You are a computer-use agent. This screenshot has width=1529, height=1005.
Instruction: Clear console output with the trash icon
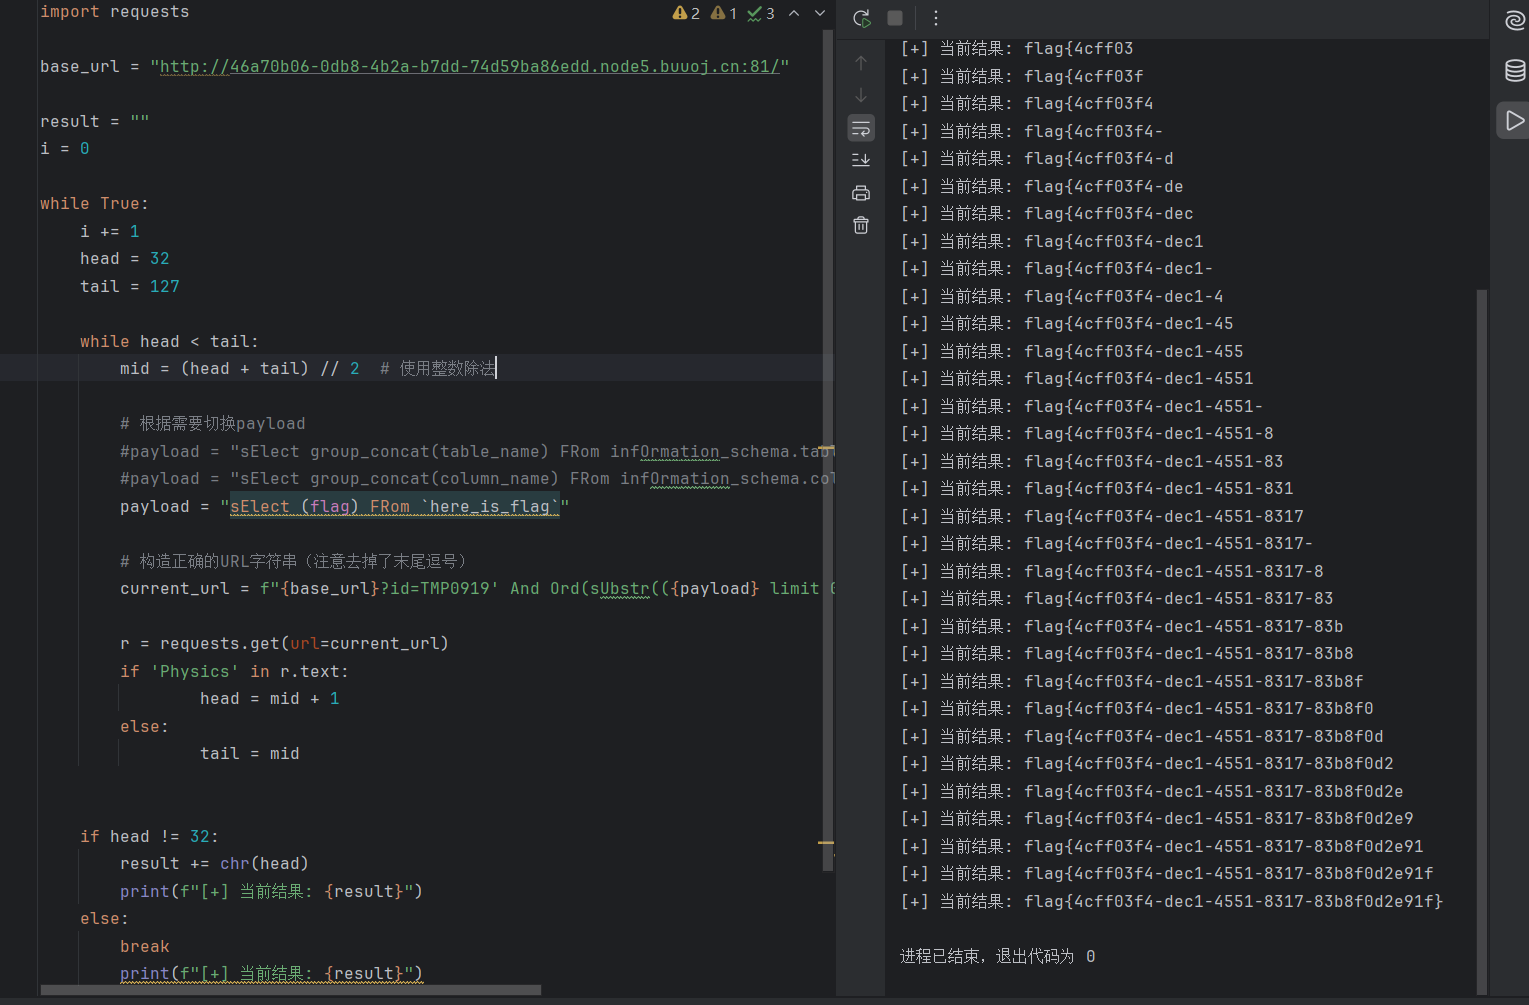click(861, 225)
